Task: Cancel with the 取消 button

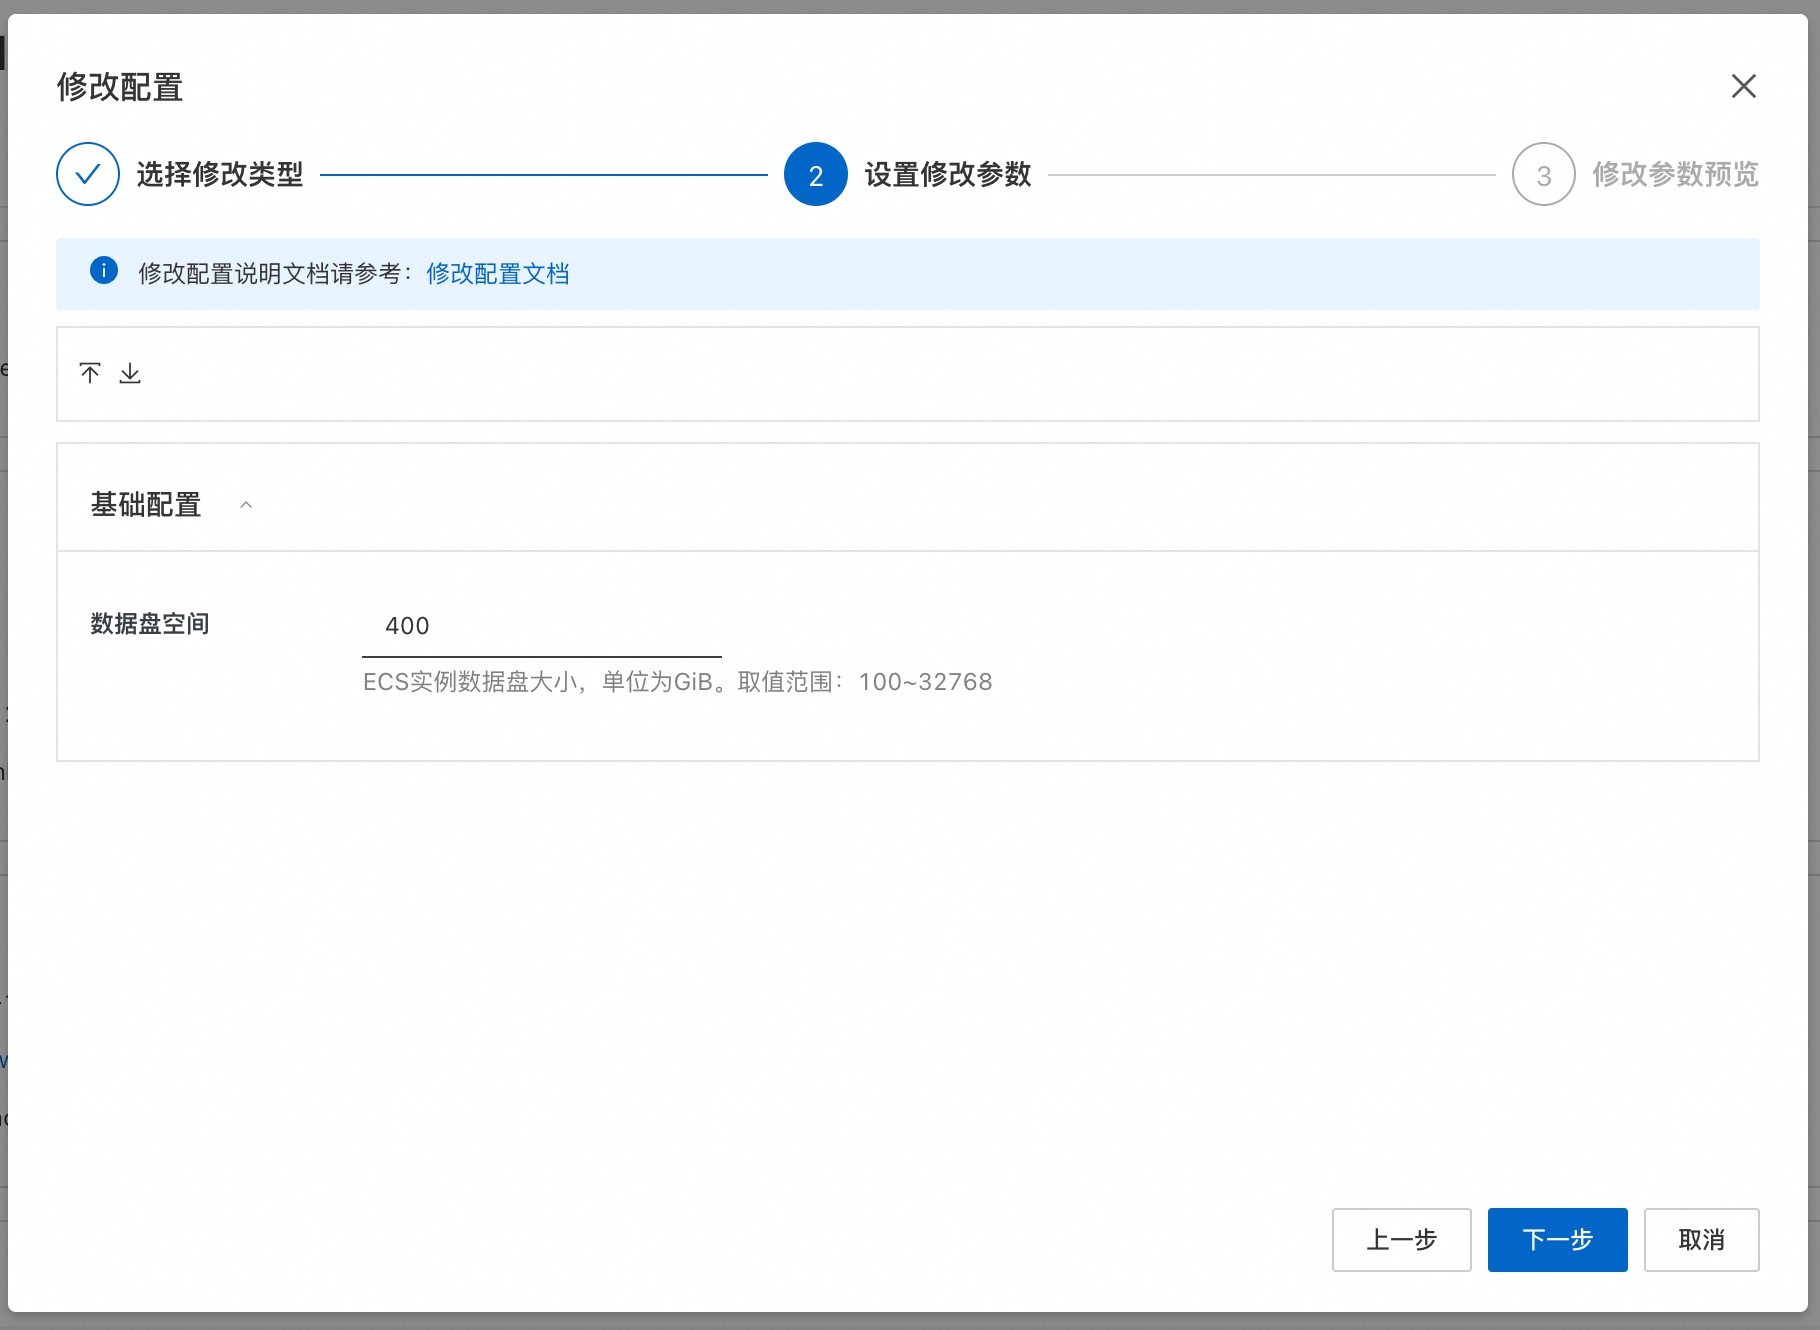Action: (1701, 1240)
